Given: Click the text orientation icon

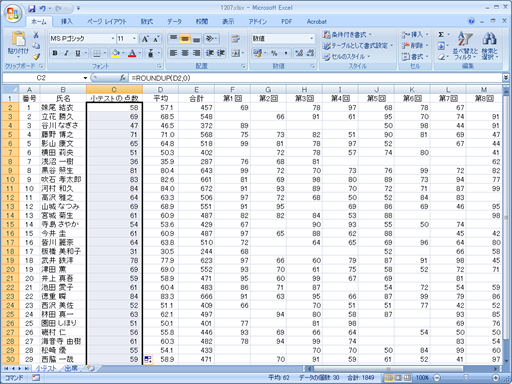Looking at the screenshot, I should pos(210,39).
